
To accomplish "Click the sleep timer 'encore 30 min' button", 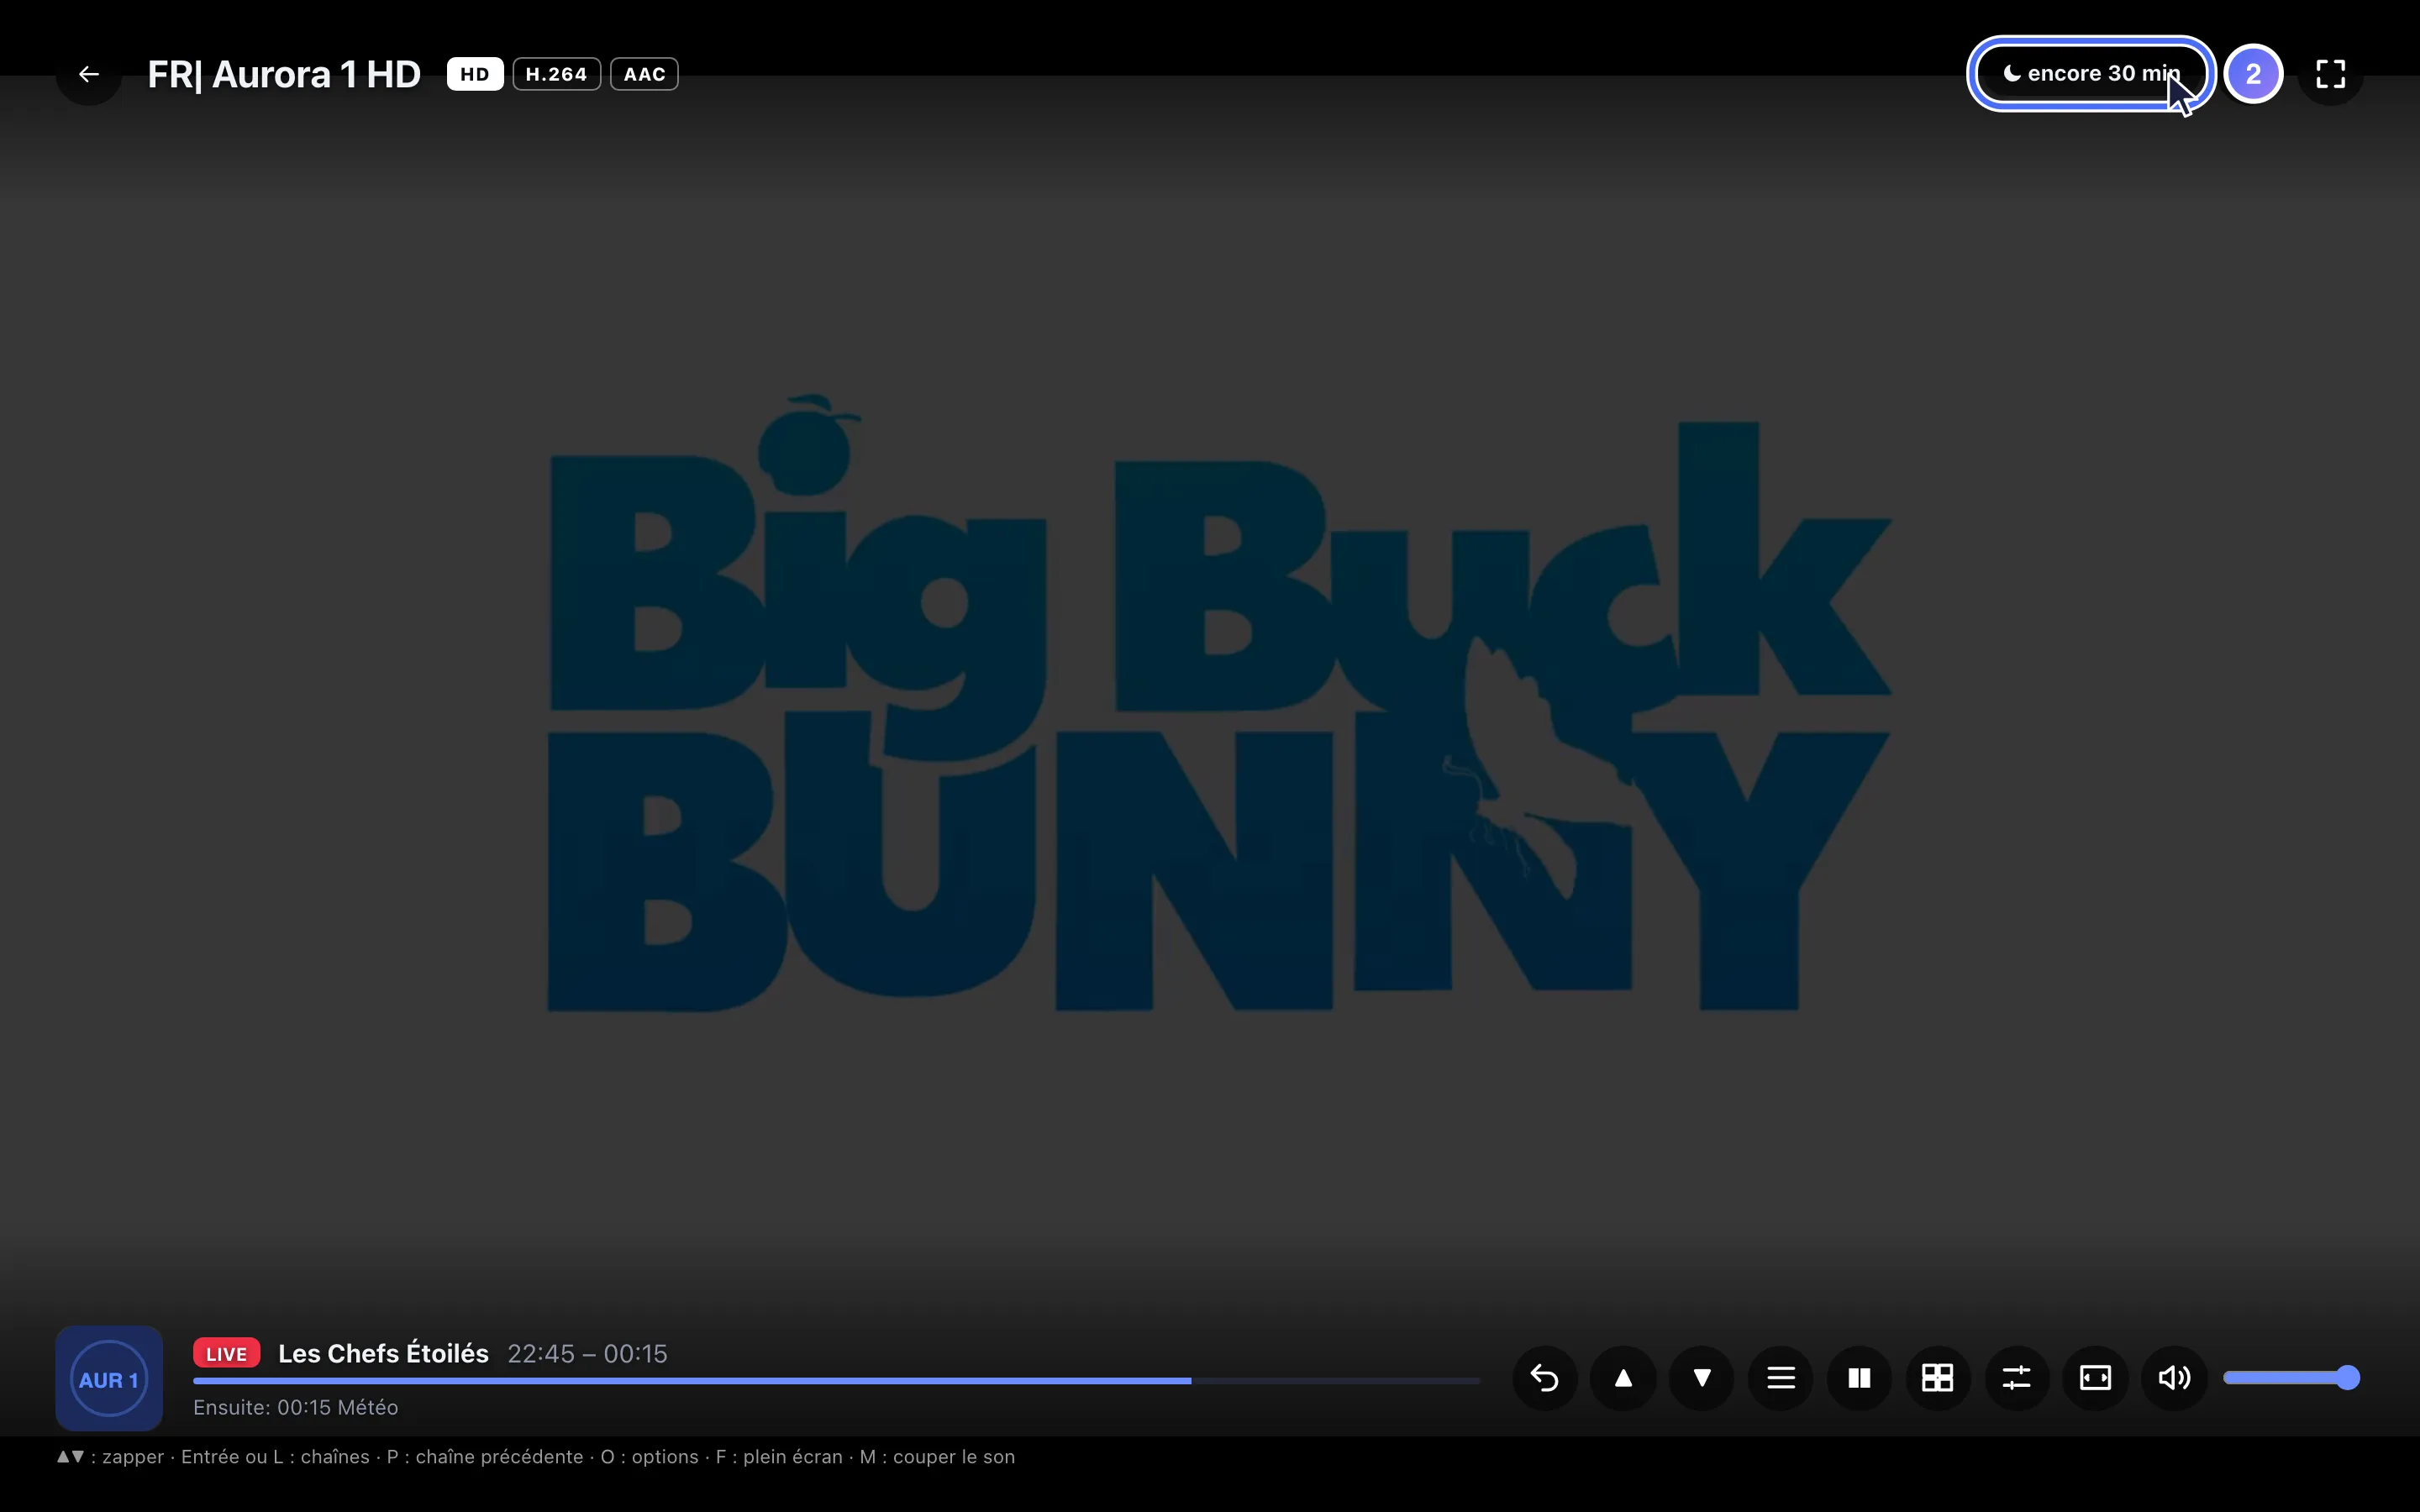I will click(x=2091, y=74).
